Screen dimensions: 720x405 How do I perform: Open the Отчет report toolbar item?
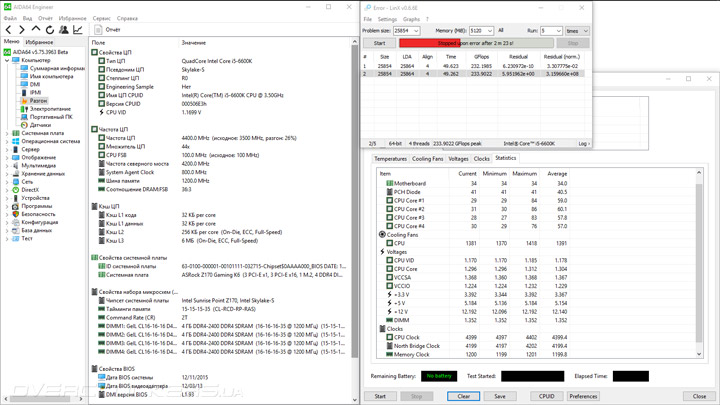tap(108, 30)
